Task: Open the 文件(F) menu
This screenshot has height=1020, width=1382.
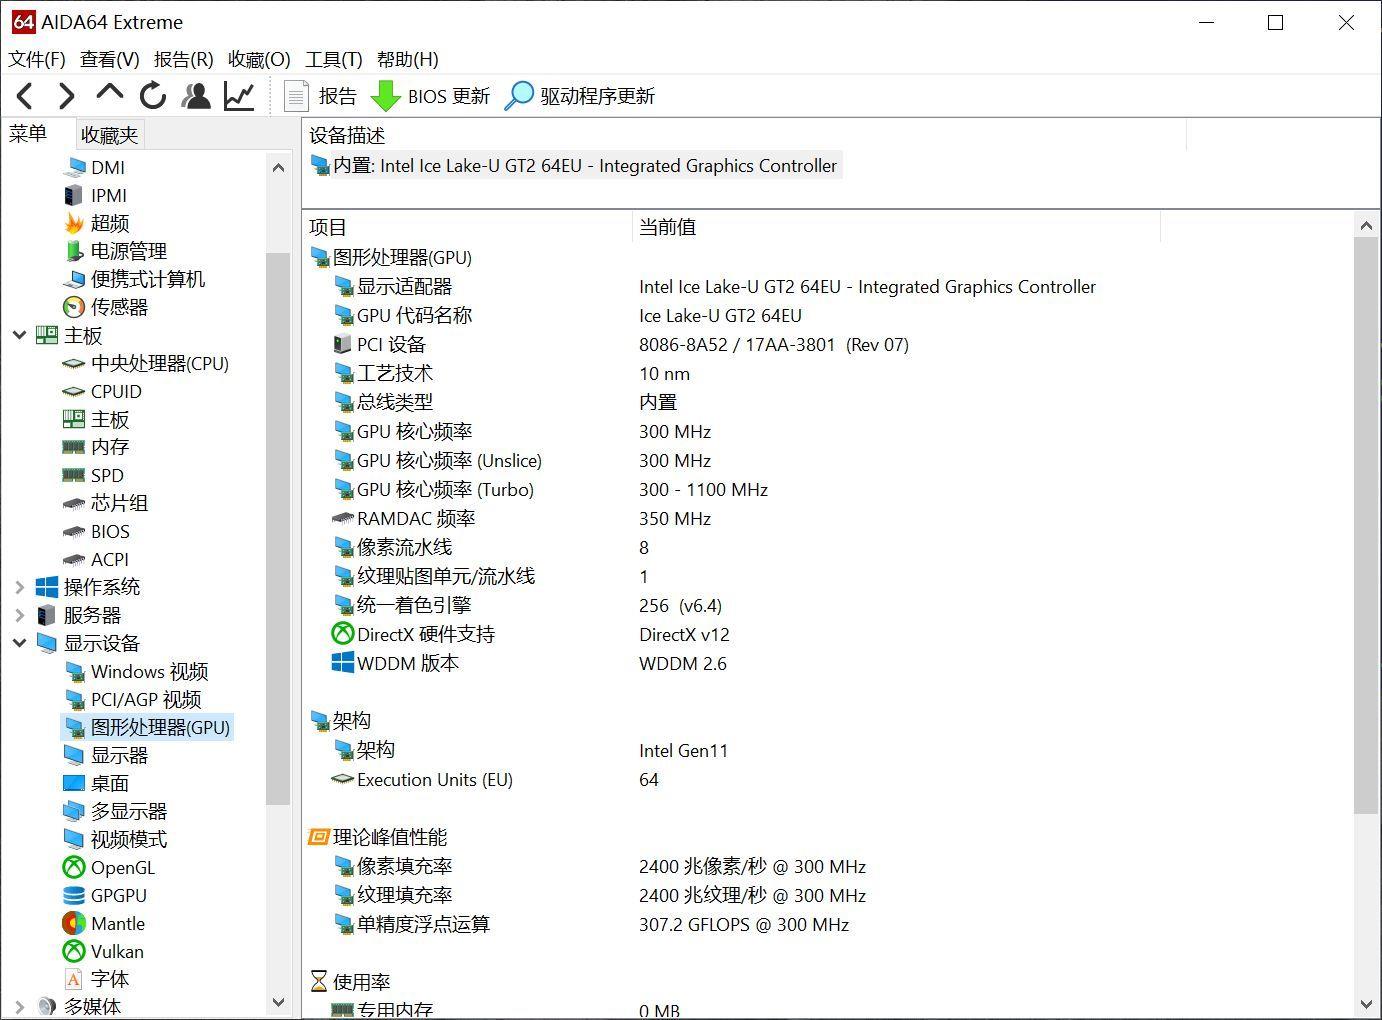Action: [37, 59]
